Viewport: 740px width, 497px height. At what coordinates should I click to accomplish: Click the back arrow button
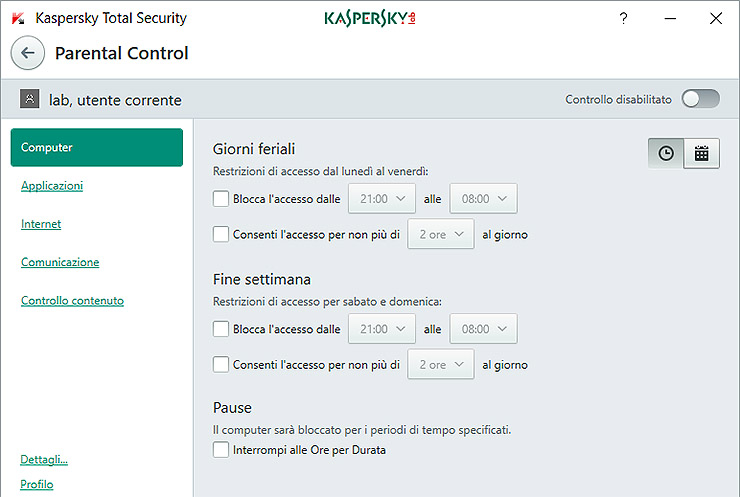point(28,53)
